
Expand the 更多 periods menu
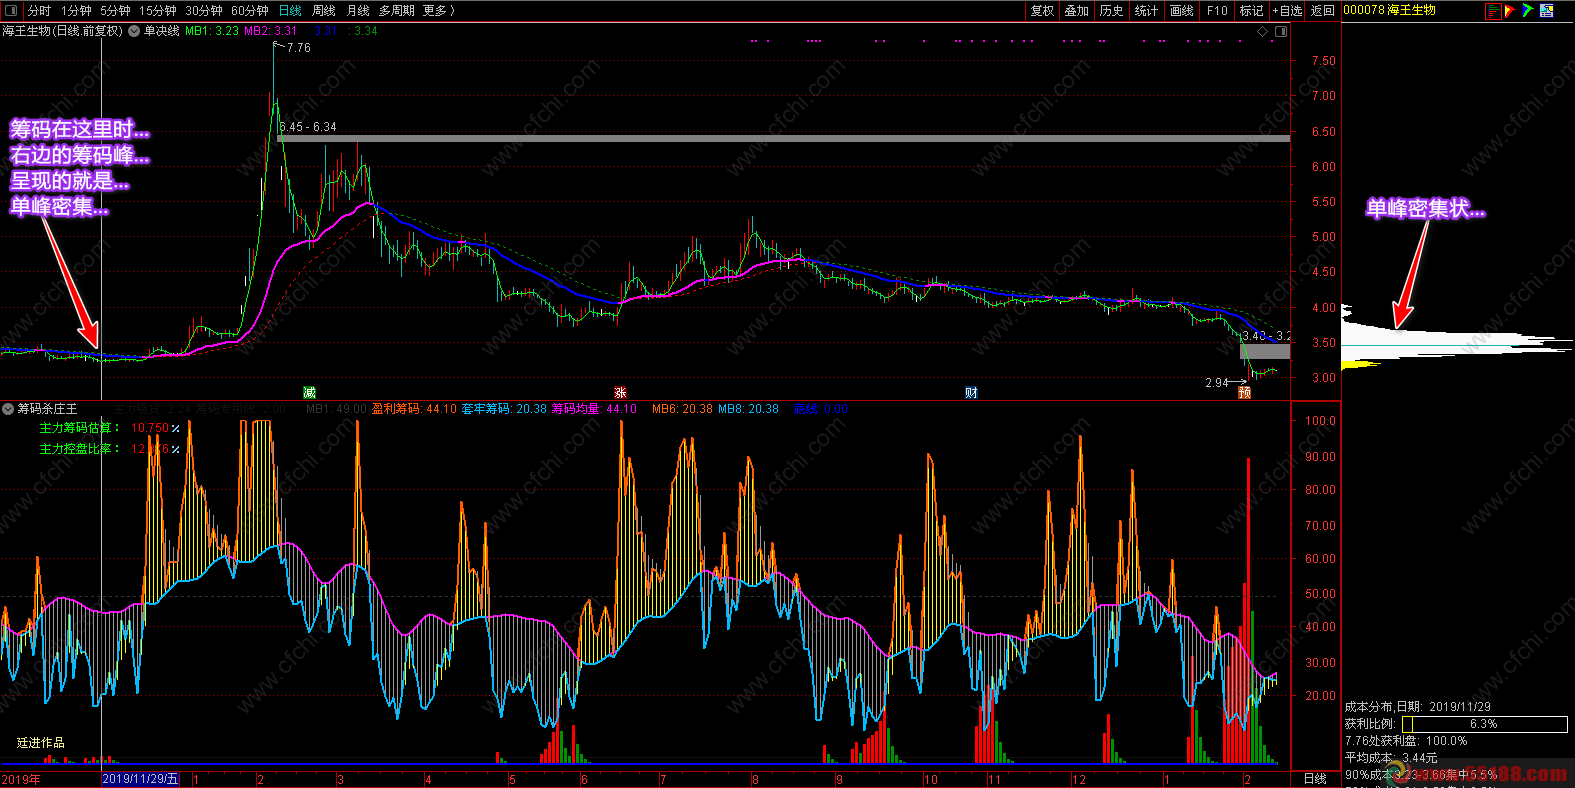(x=438, y=11)
